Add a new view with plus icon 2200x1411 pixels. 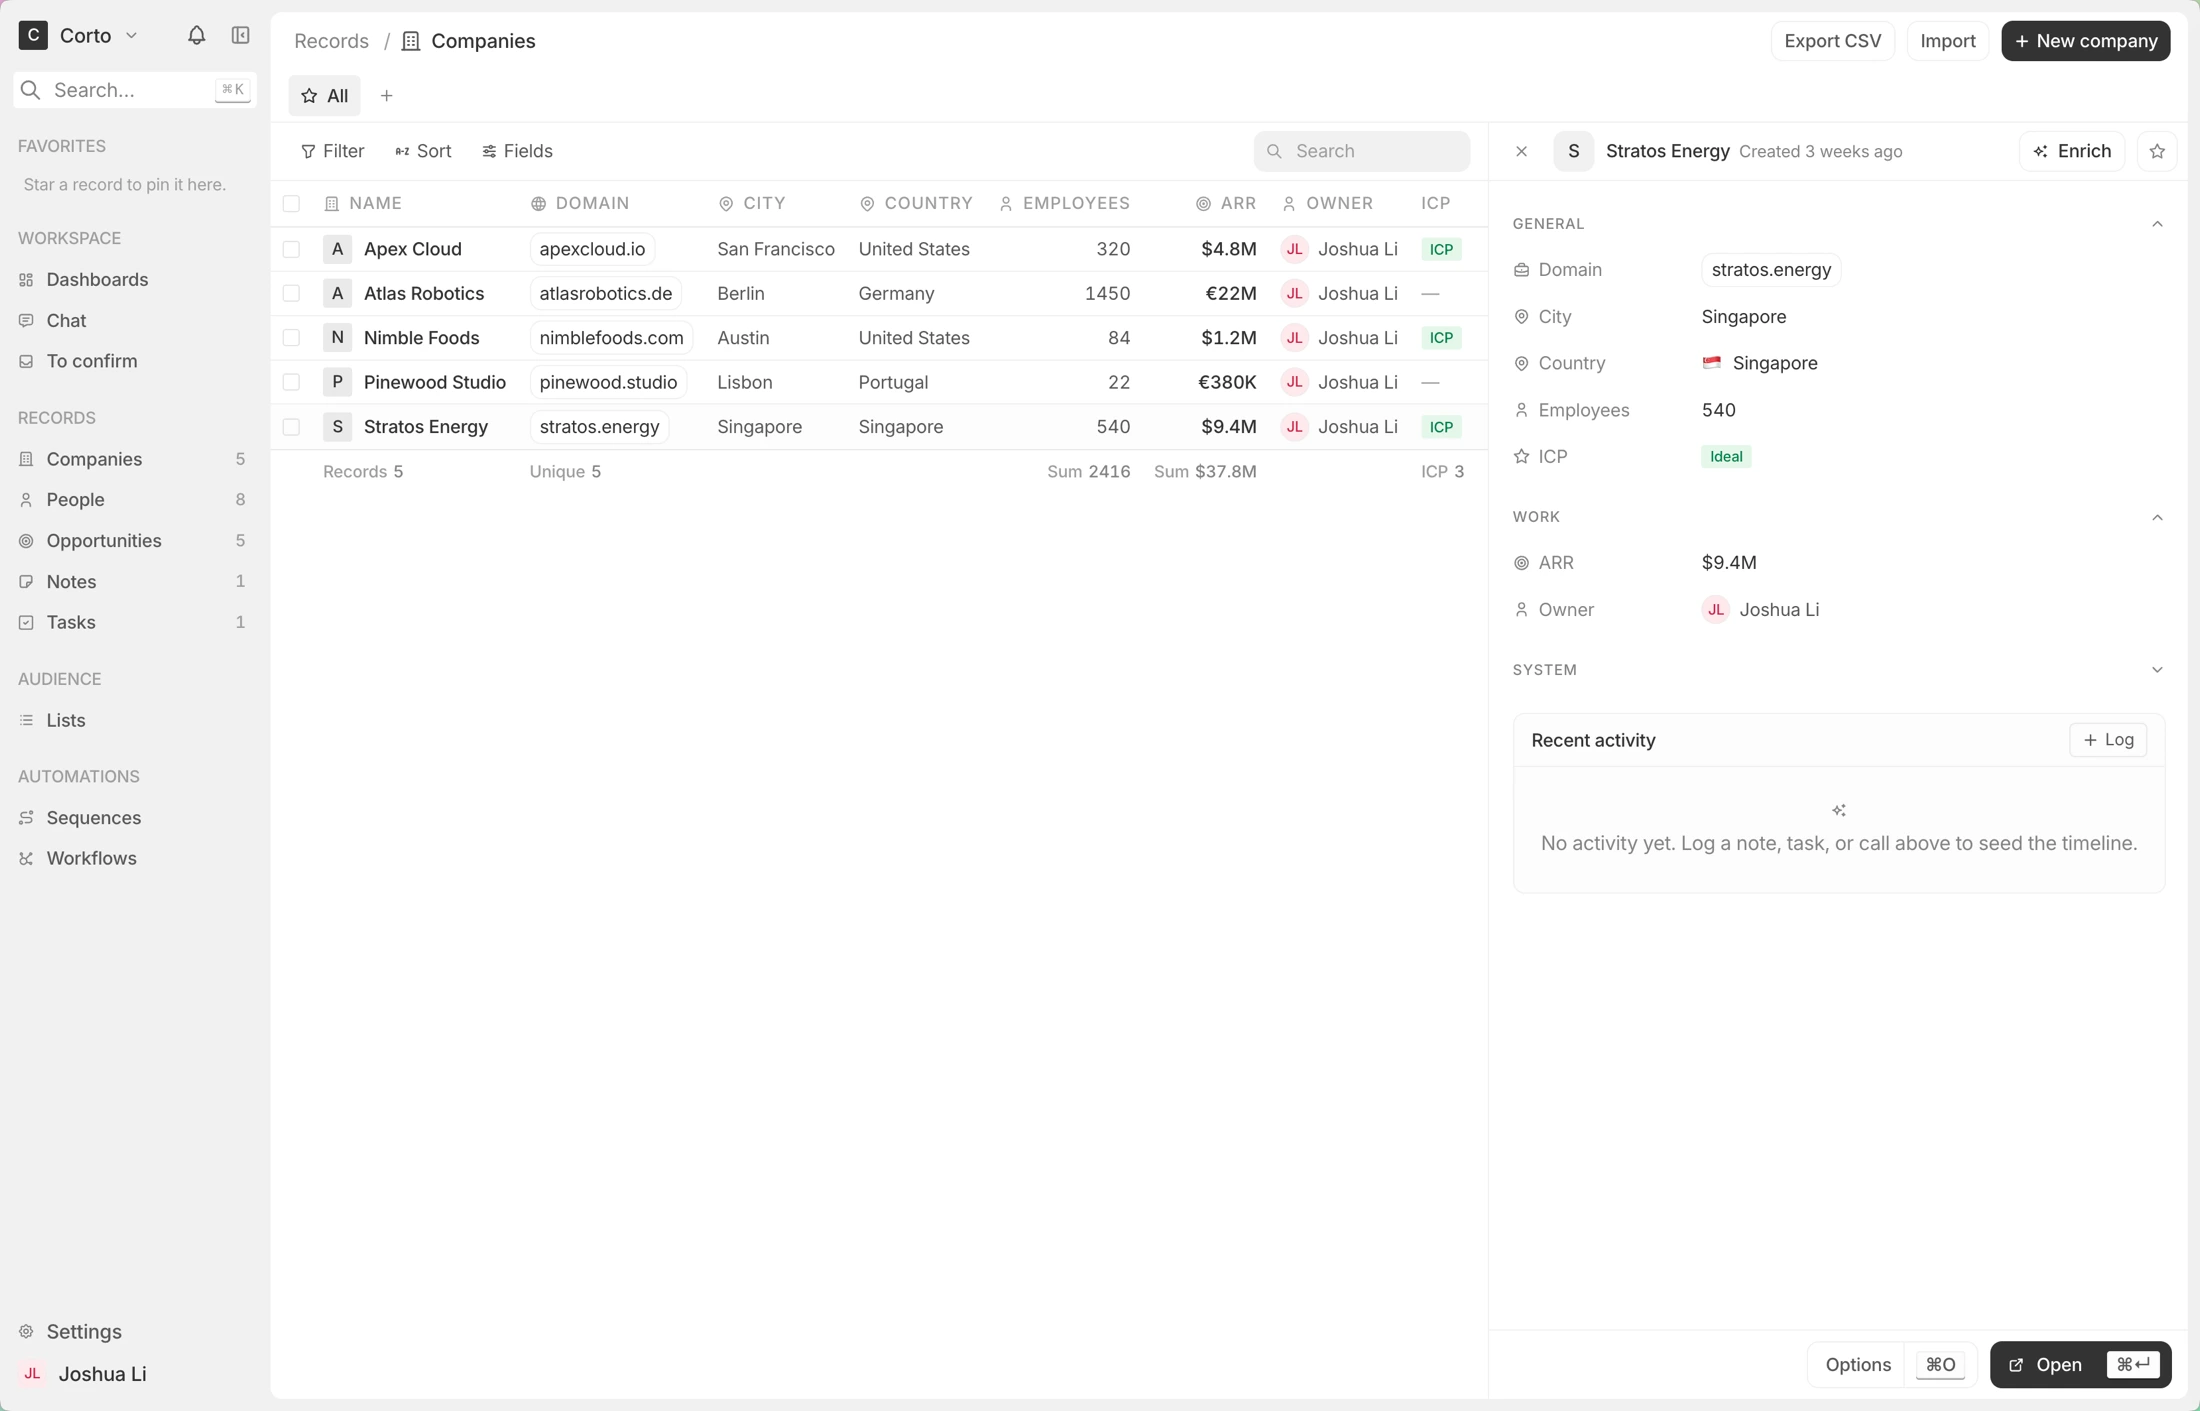click(x=387, y=96)
